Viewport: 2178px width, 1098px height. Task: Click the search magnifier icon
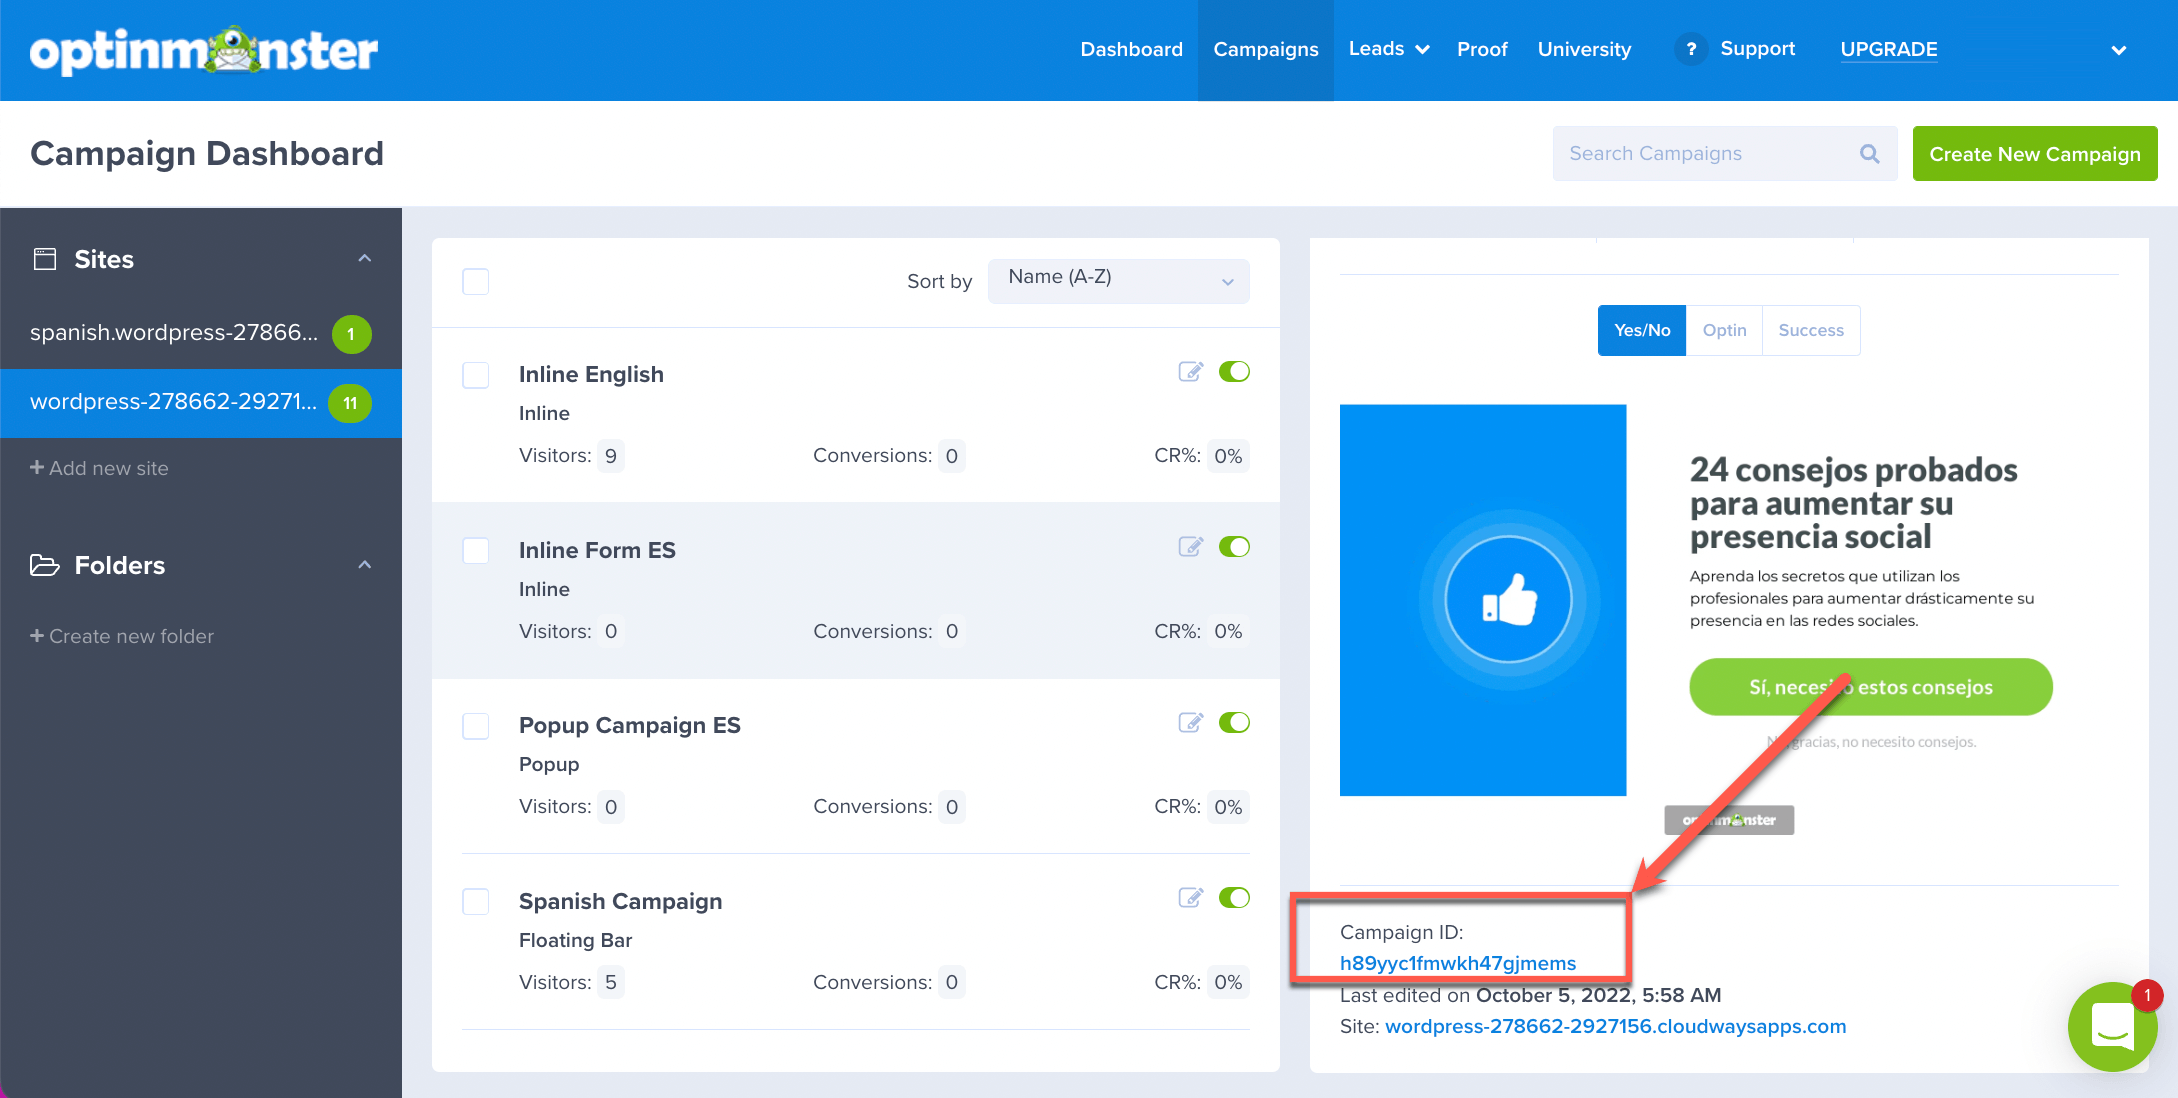coord(1869,154)
